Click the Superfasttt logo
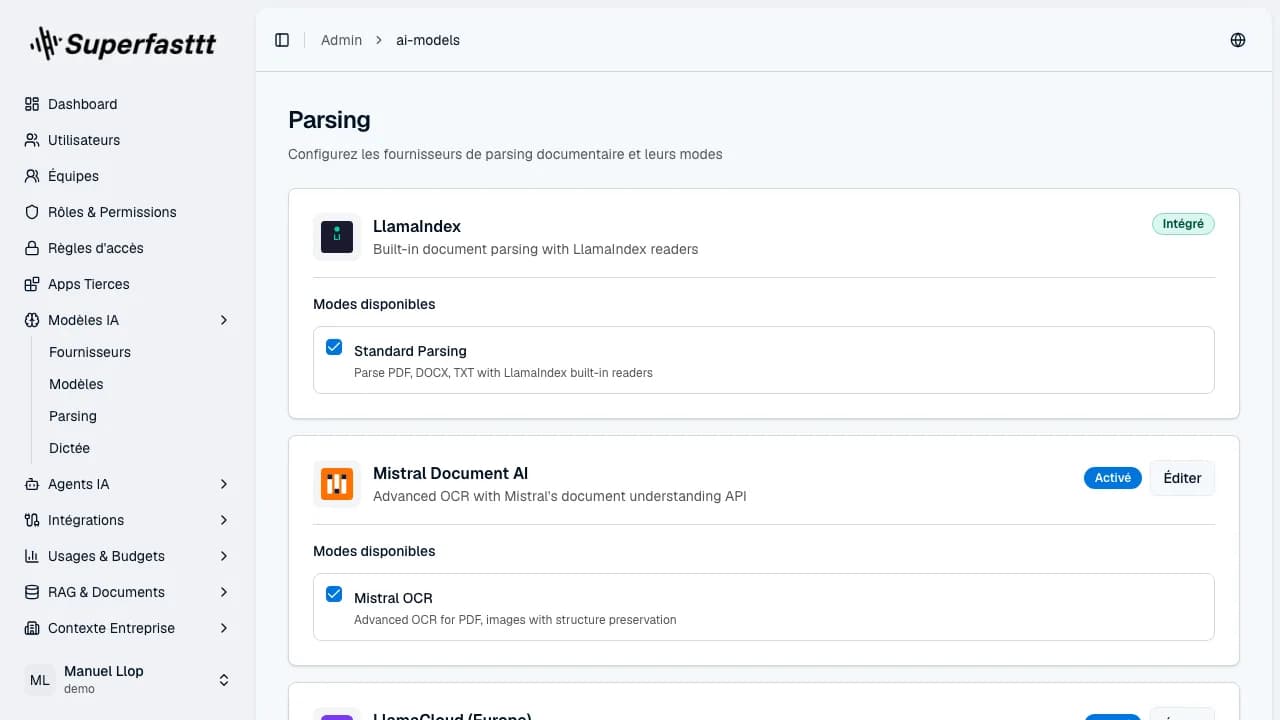The image size is (1280, 720). point(123,43)
